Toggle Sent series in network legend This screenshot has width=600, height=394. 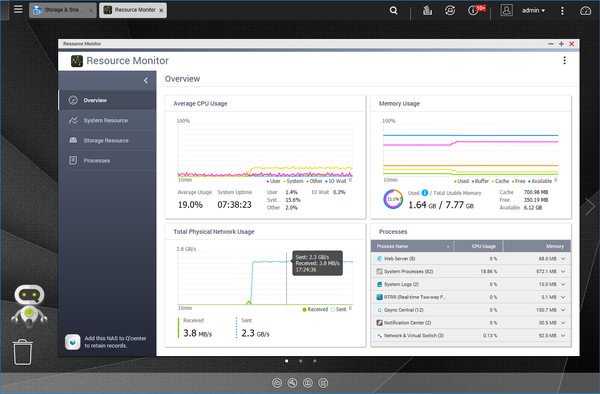point(339,309)
